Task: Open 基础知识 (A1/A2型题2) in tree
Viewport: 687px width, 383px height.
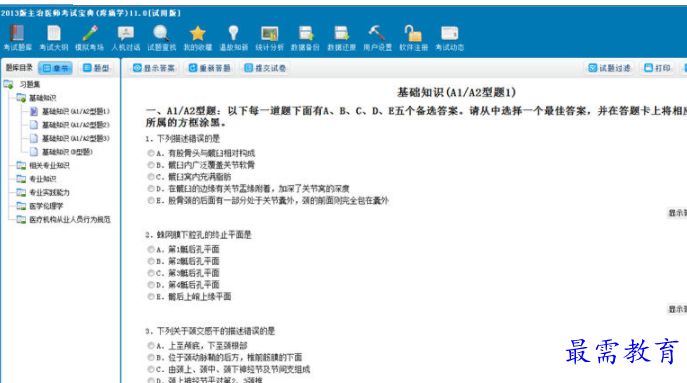Action: click(x=75, y=125)
